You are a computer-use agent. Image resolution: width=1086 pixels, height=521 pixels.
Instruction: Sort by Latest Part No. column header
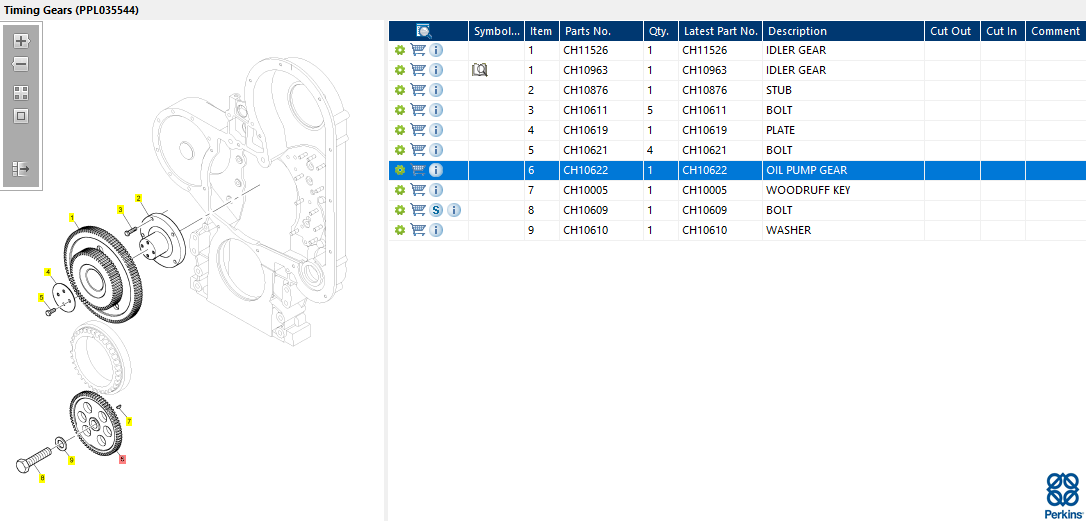(720, 31)
